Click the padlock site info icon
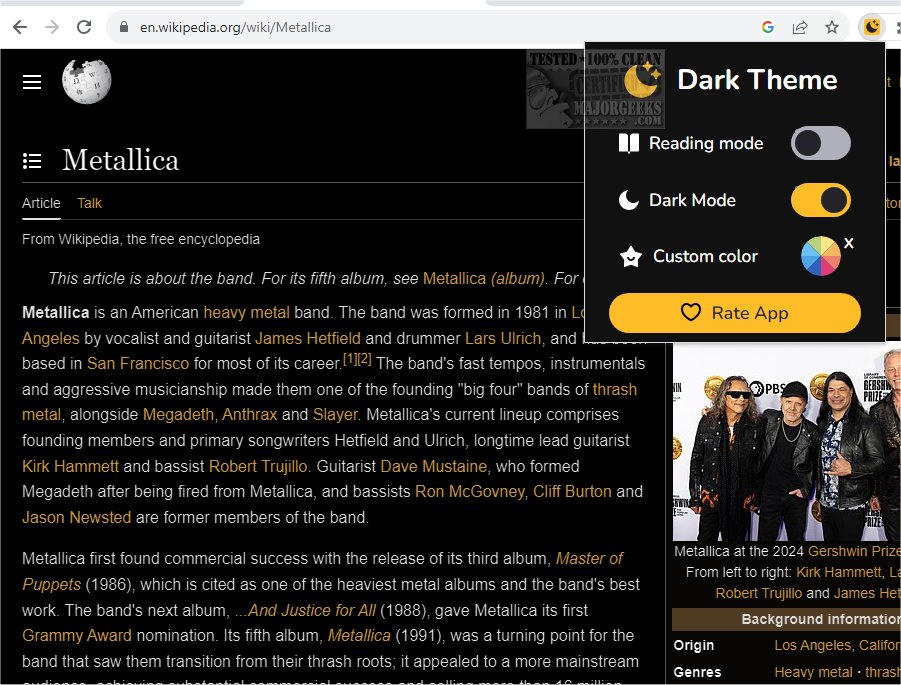 (x=124, y=27)
